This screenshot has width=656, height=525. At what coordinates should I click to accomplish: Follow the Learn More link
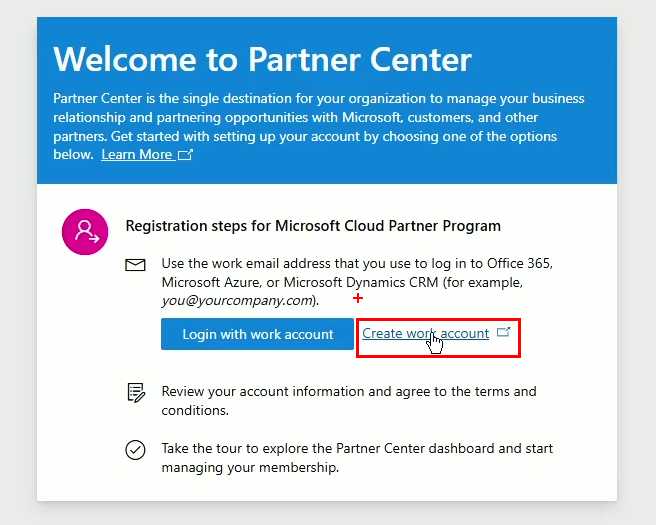[x=136, y=155]
